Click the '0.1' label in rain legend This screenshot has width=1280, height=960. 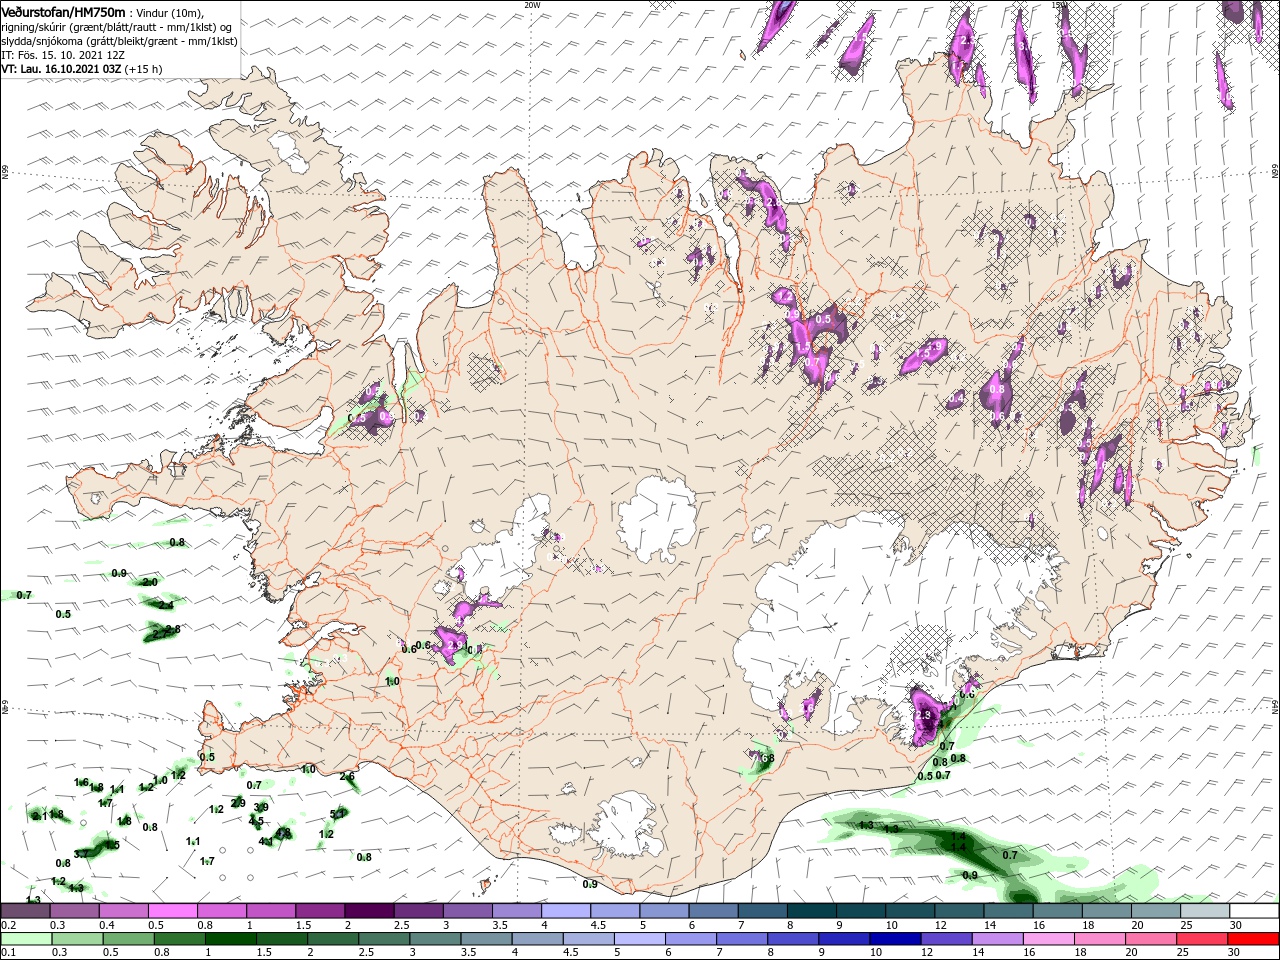[x=9, y=952]
